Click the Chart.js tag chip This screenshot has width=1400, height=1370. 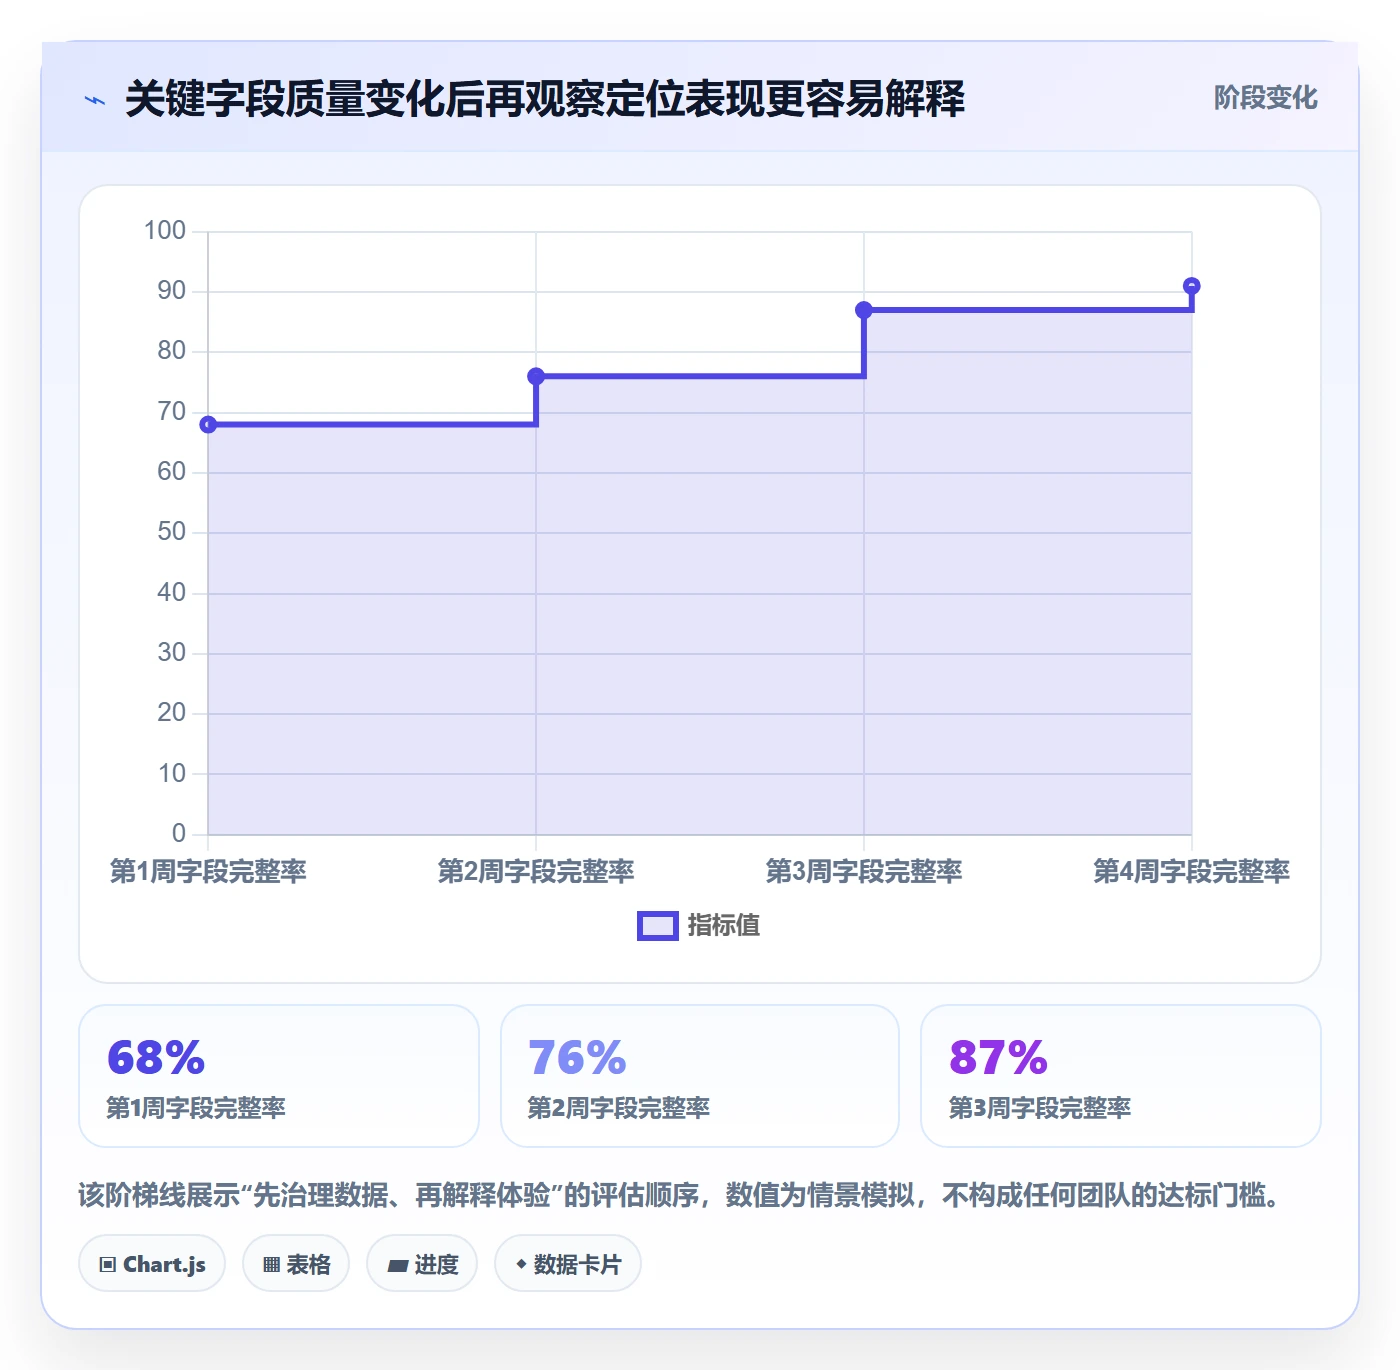point(152,1264)
